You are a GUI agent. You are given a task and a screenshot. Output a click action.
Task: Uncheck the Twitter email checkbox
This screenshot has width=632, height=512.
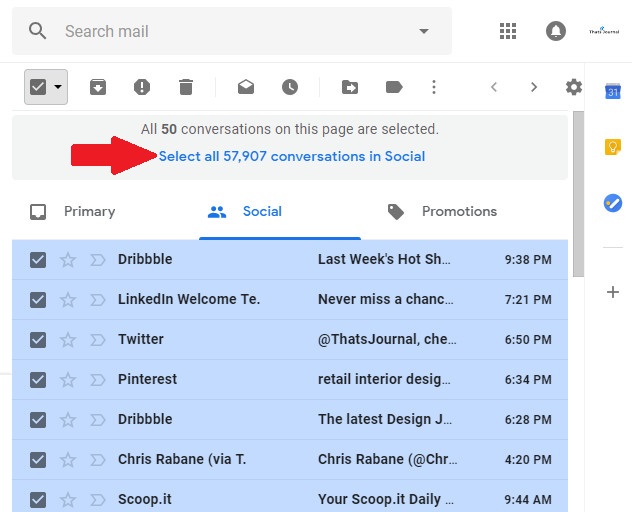(38, 339)
